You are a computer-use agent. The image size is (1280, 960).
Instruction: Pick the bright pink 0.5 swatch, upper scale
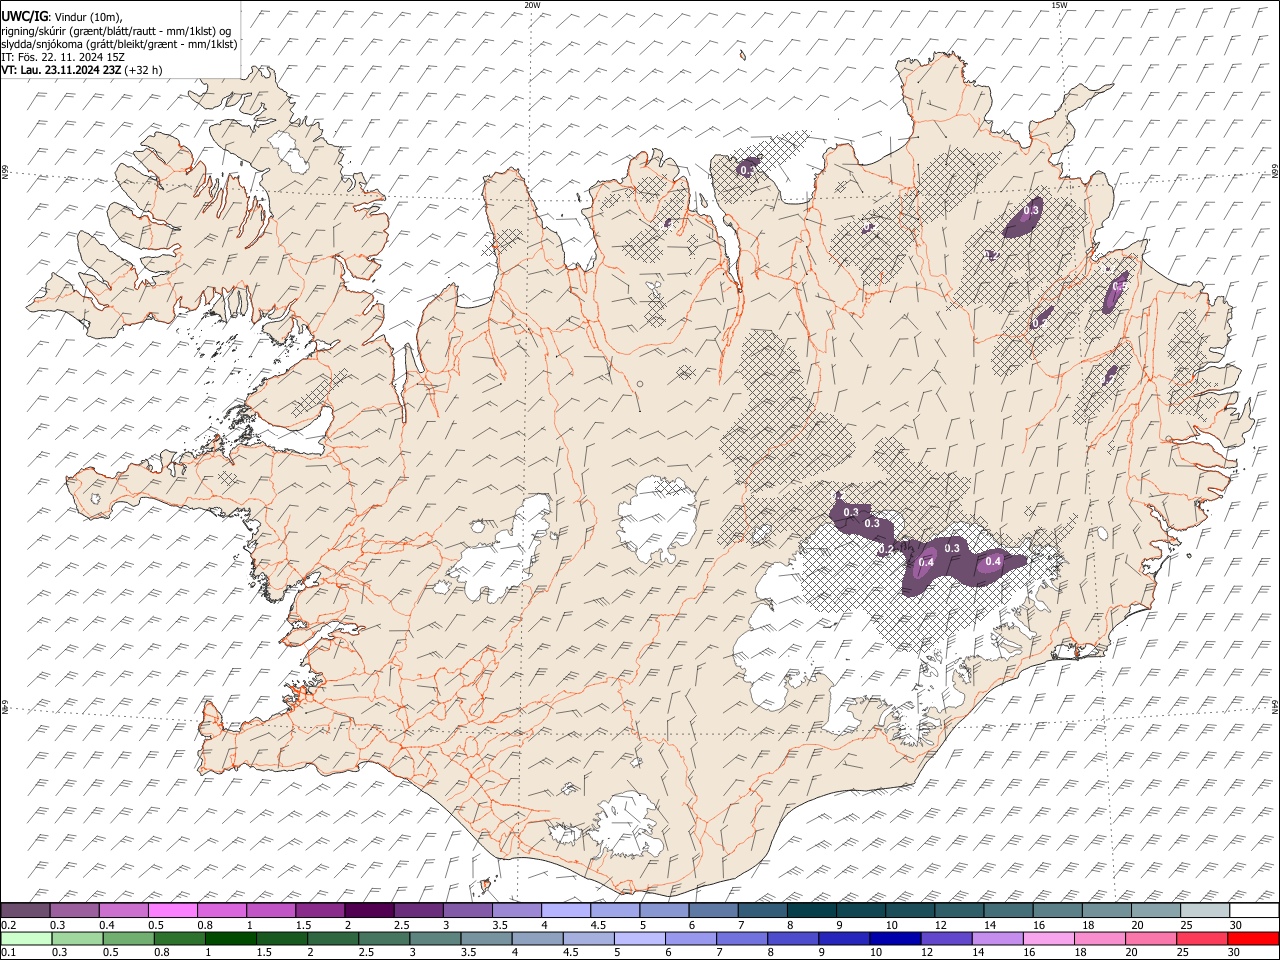click(173, 911)
